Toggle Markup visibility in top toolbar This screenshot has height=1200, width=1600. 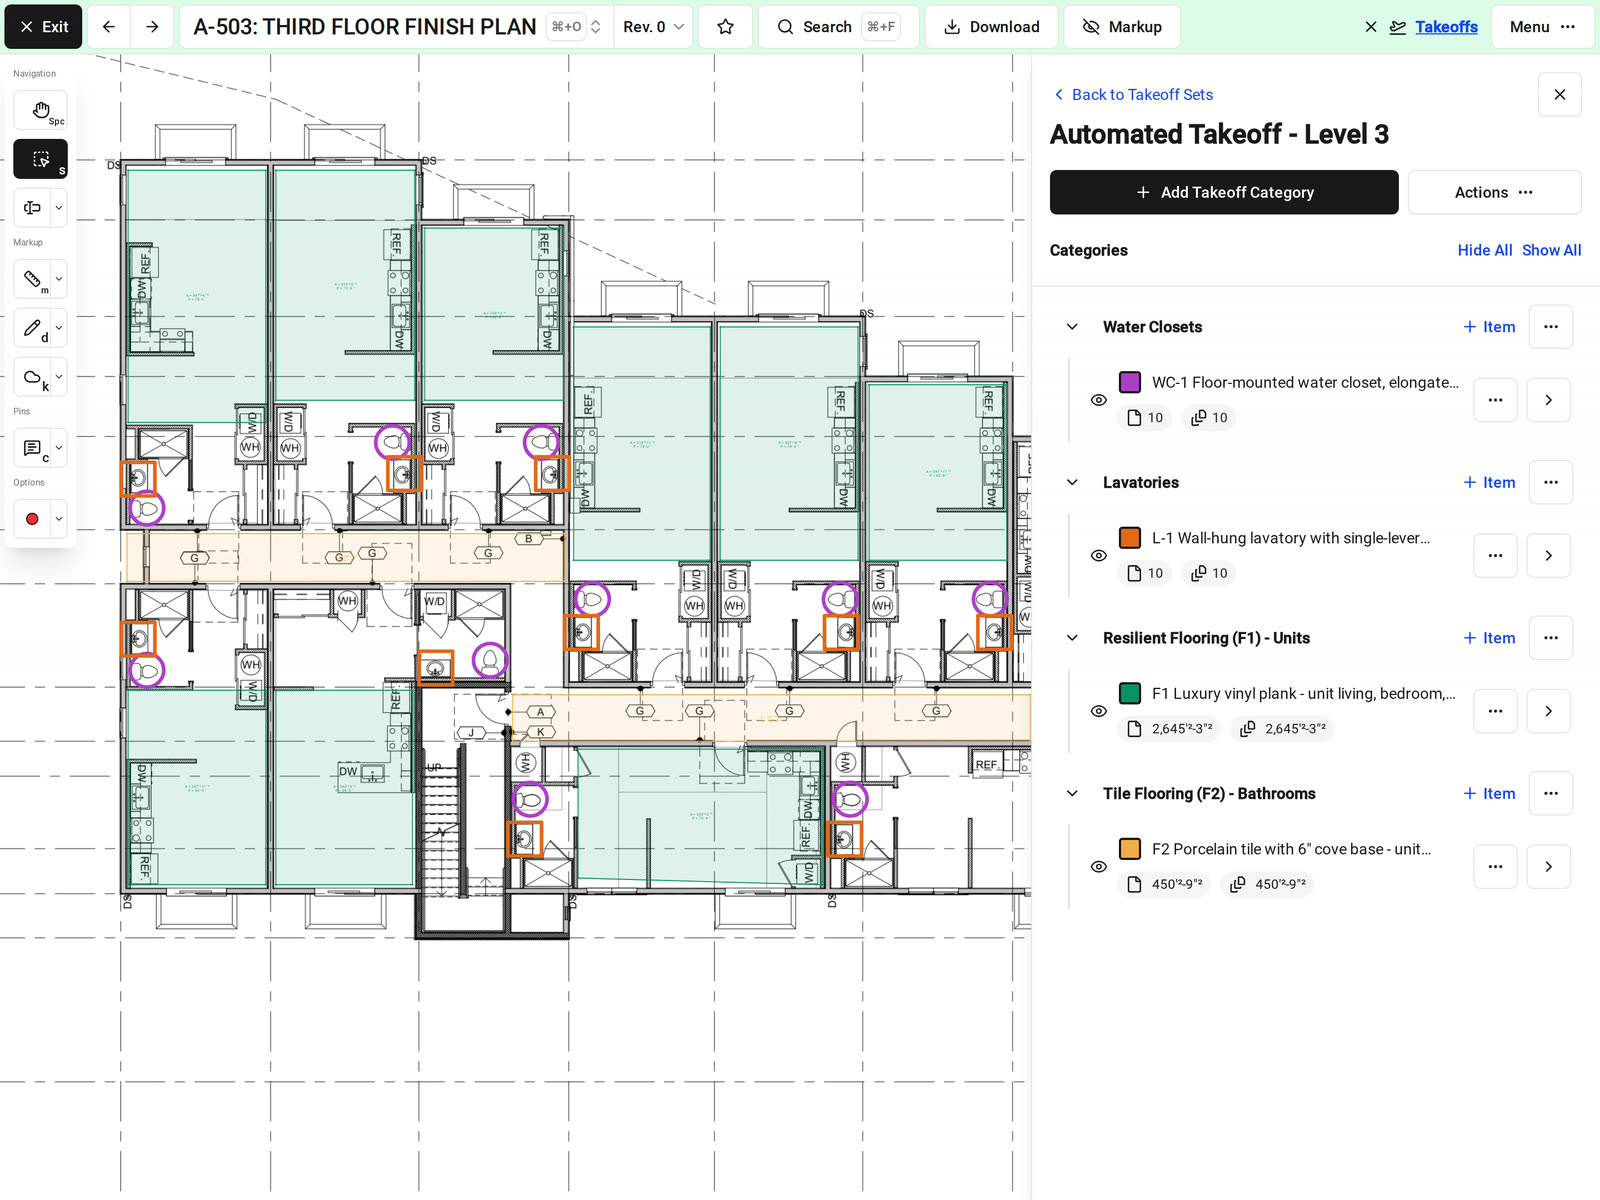pyautogui.click(x=1122, y=27)
